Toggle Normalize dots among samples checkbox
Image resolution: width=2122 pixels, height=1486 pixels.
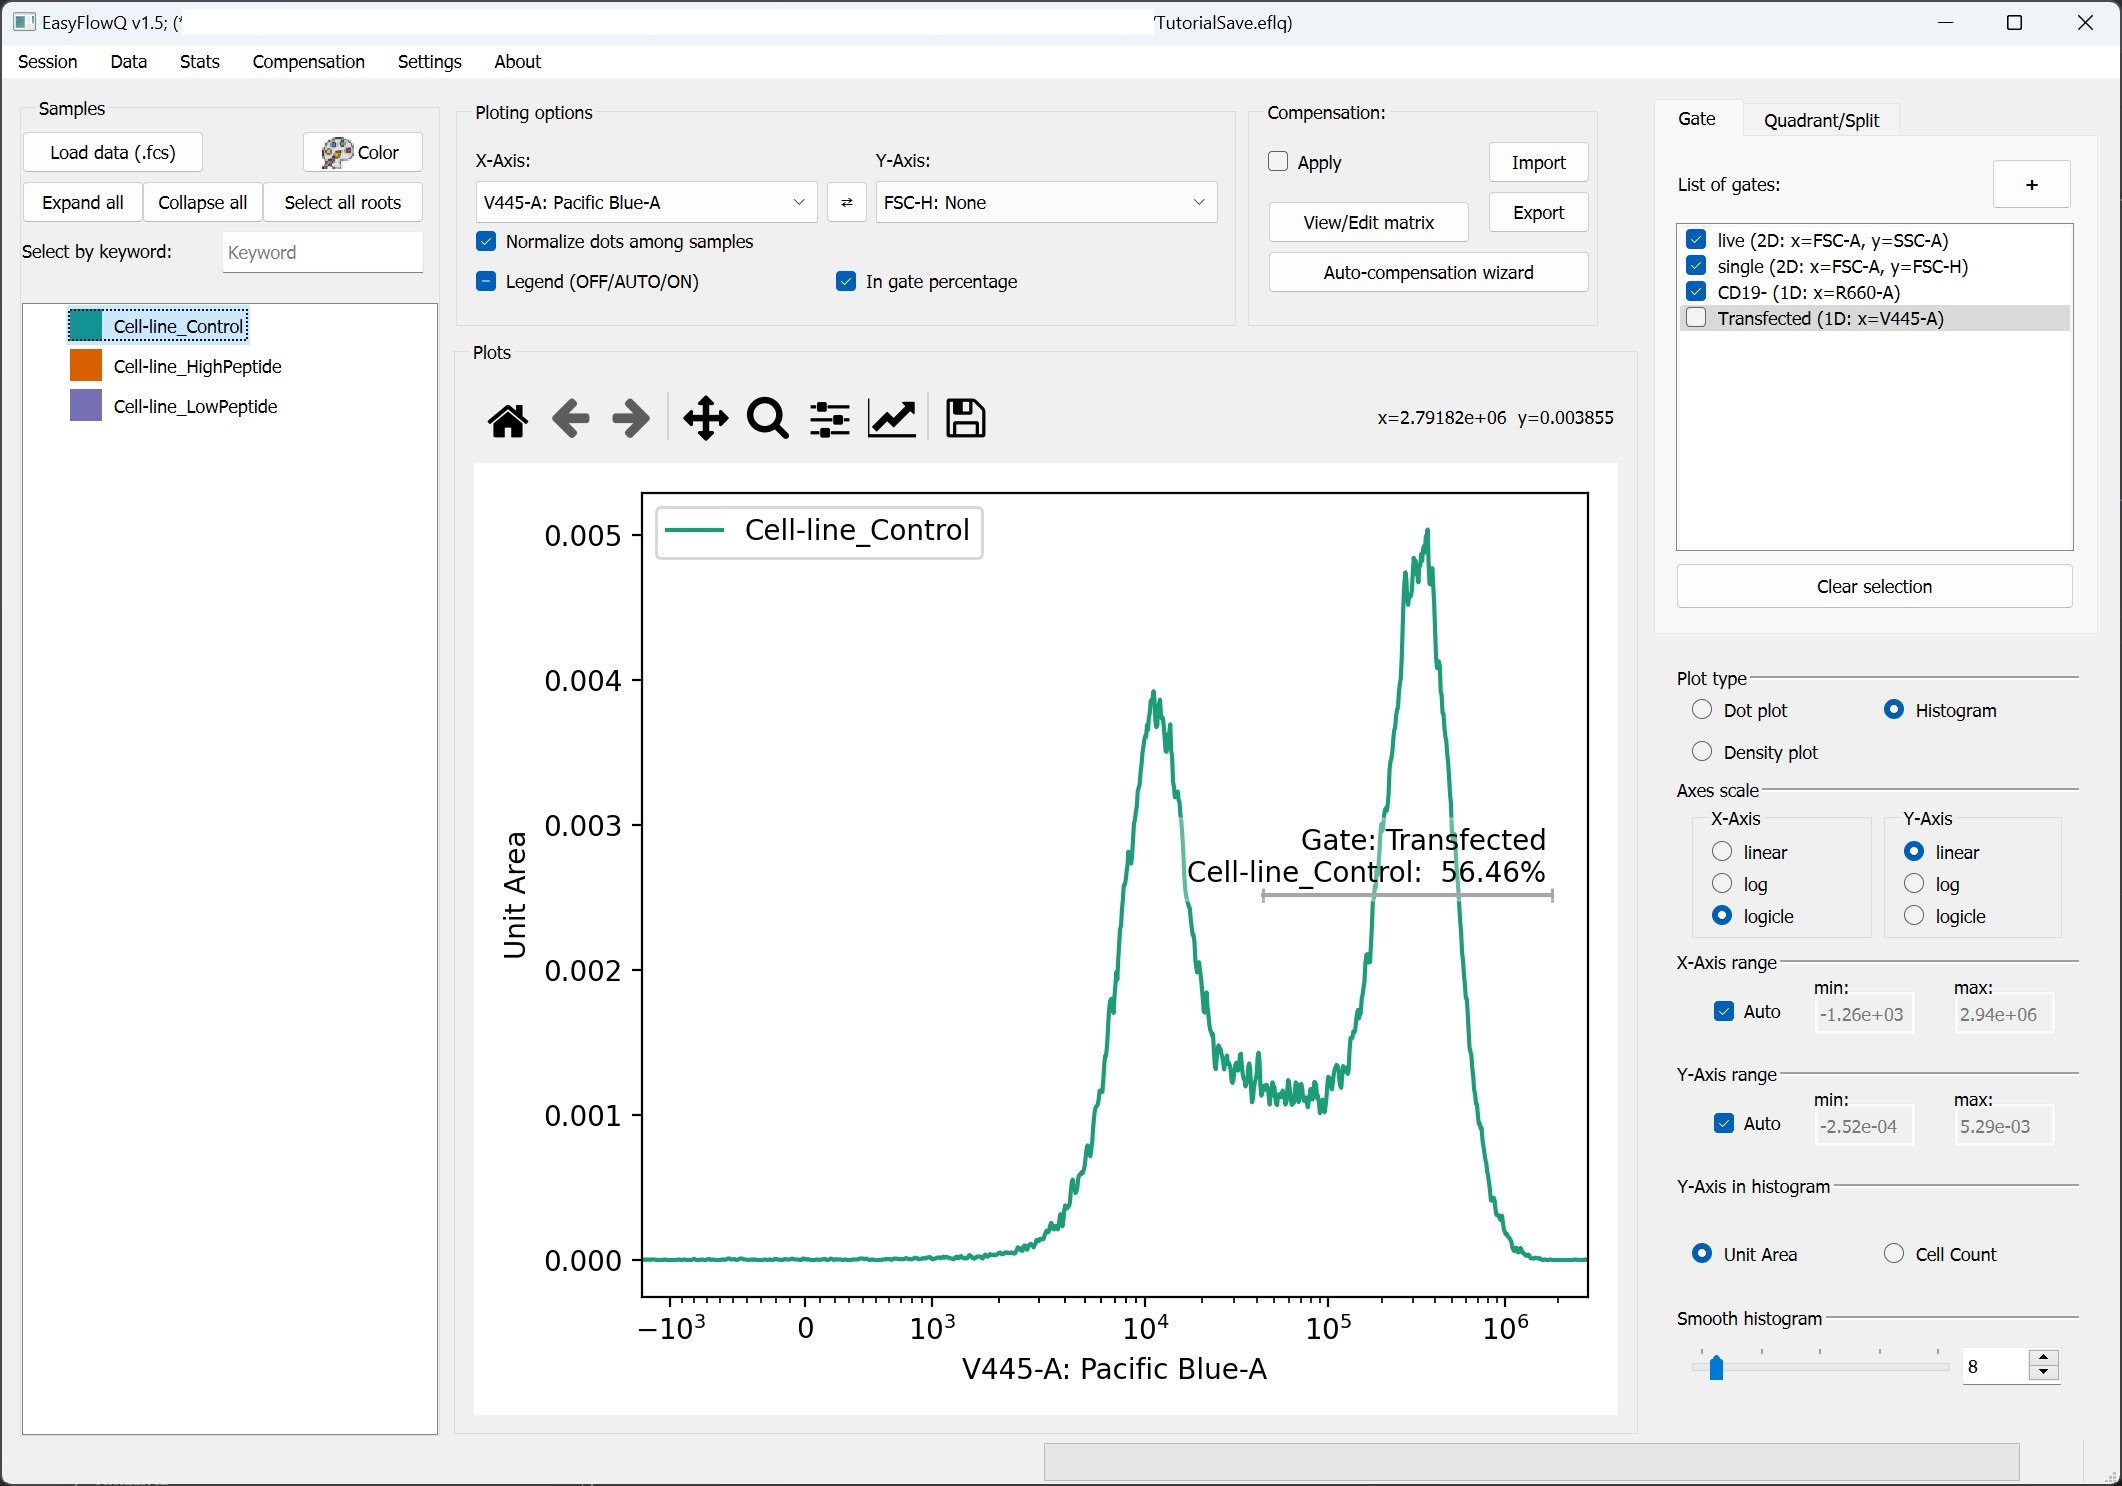point(486,242)
